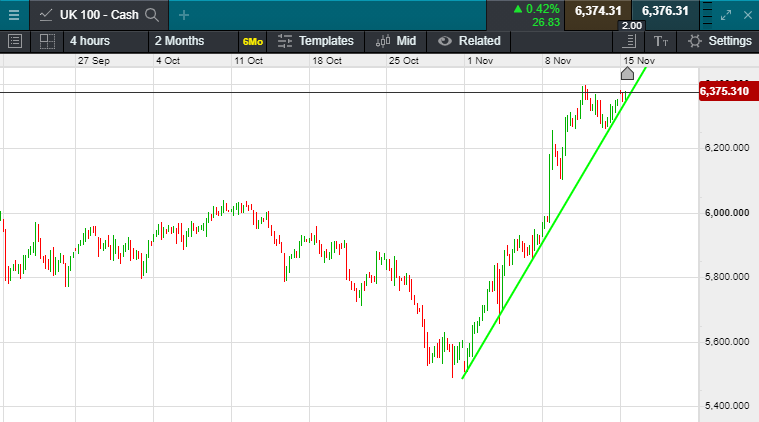
Task: Click the 6,200.000 price axis label
Action: pos(727,148)
